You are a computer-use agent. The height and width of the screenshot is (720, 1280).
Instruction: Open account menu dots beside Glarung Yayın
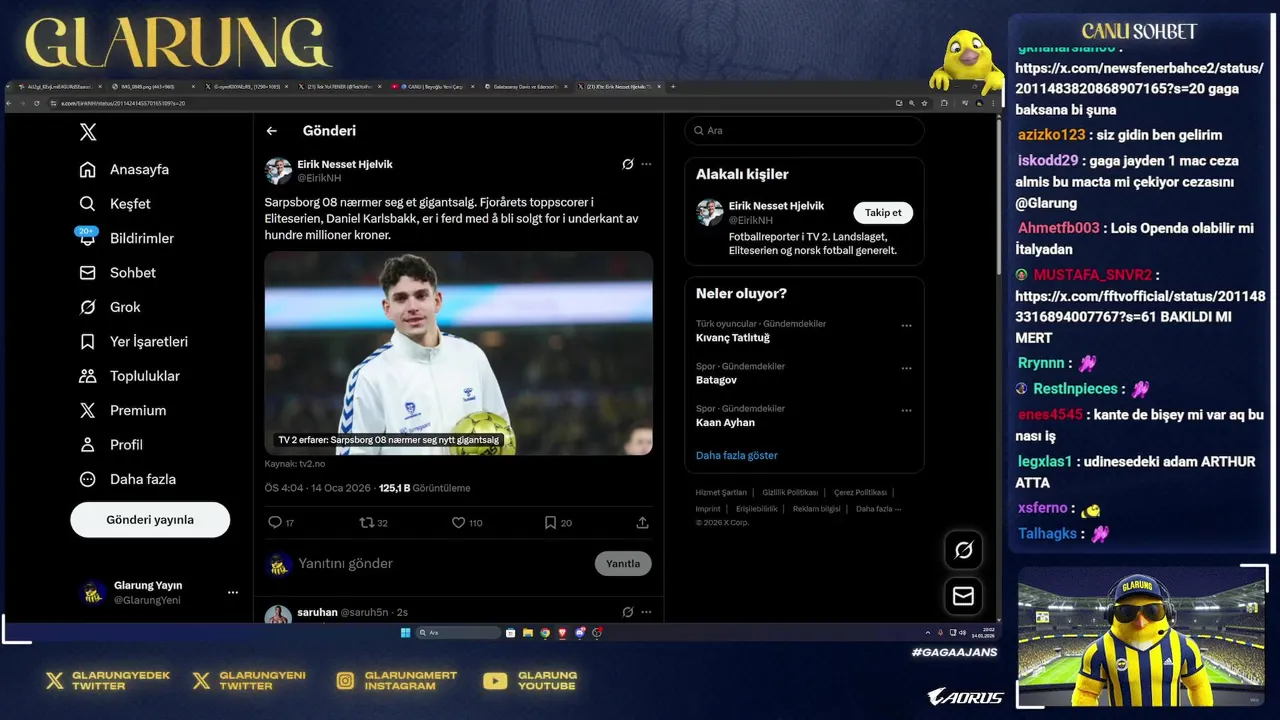click(x=233, y=592)
